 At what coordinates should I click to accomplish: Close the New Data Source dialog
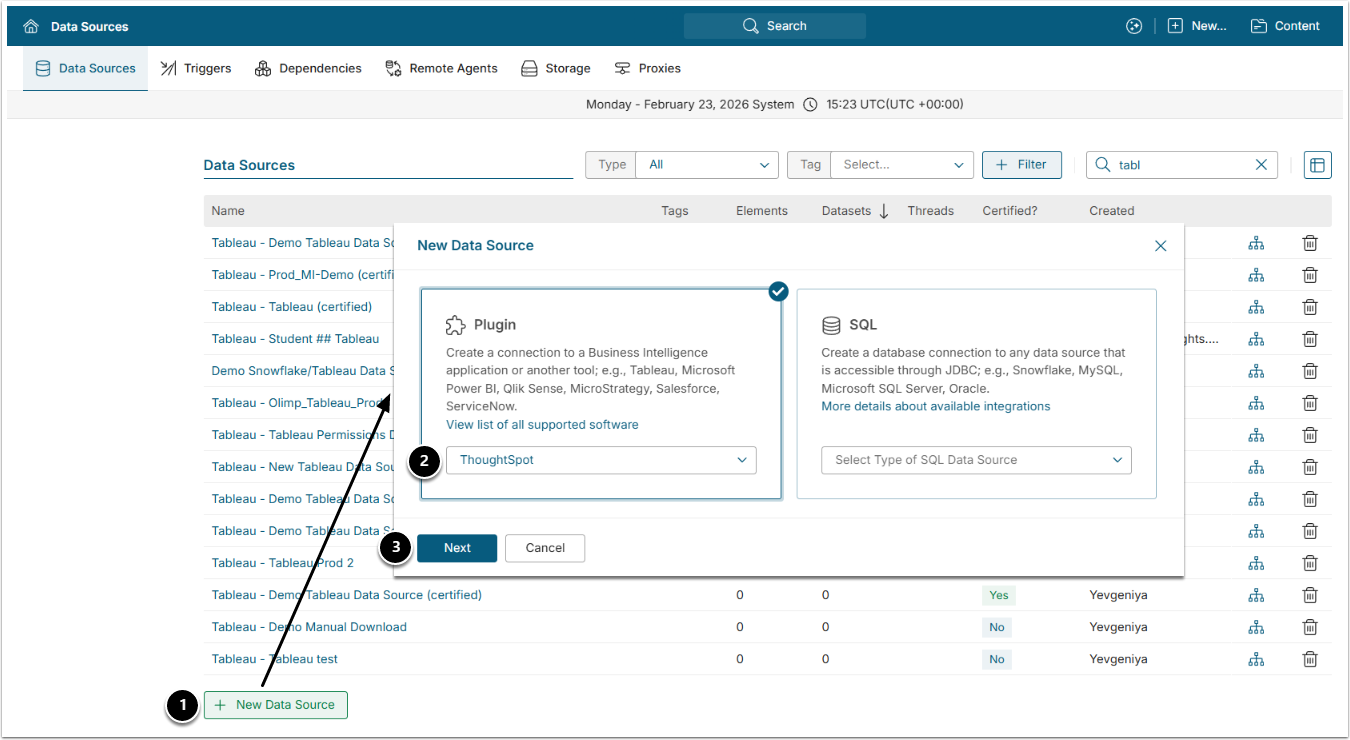click(1160, 246)
